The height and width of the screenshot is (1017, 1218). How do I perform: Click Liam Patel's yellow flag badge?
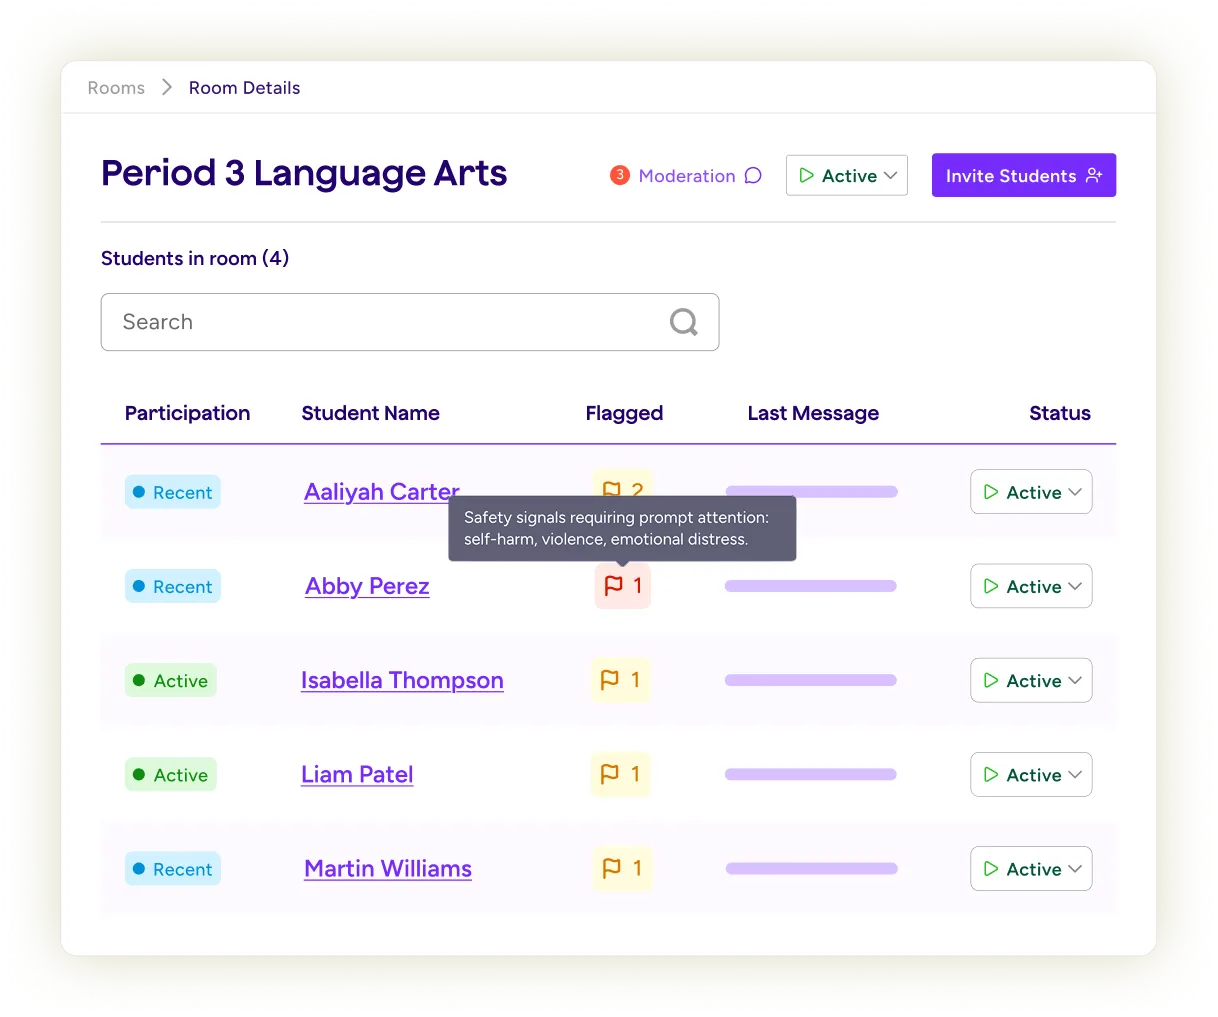click(x=621, y=774)
